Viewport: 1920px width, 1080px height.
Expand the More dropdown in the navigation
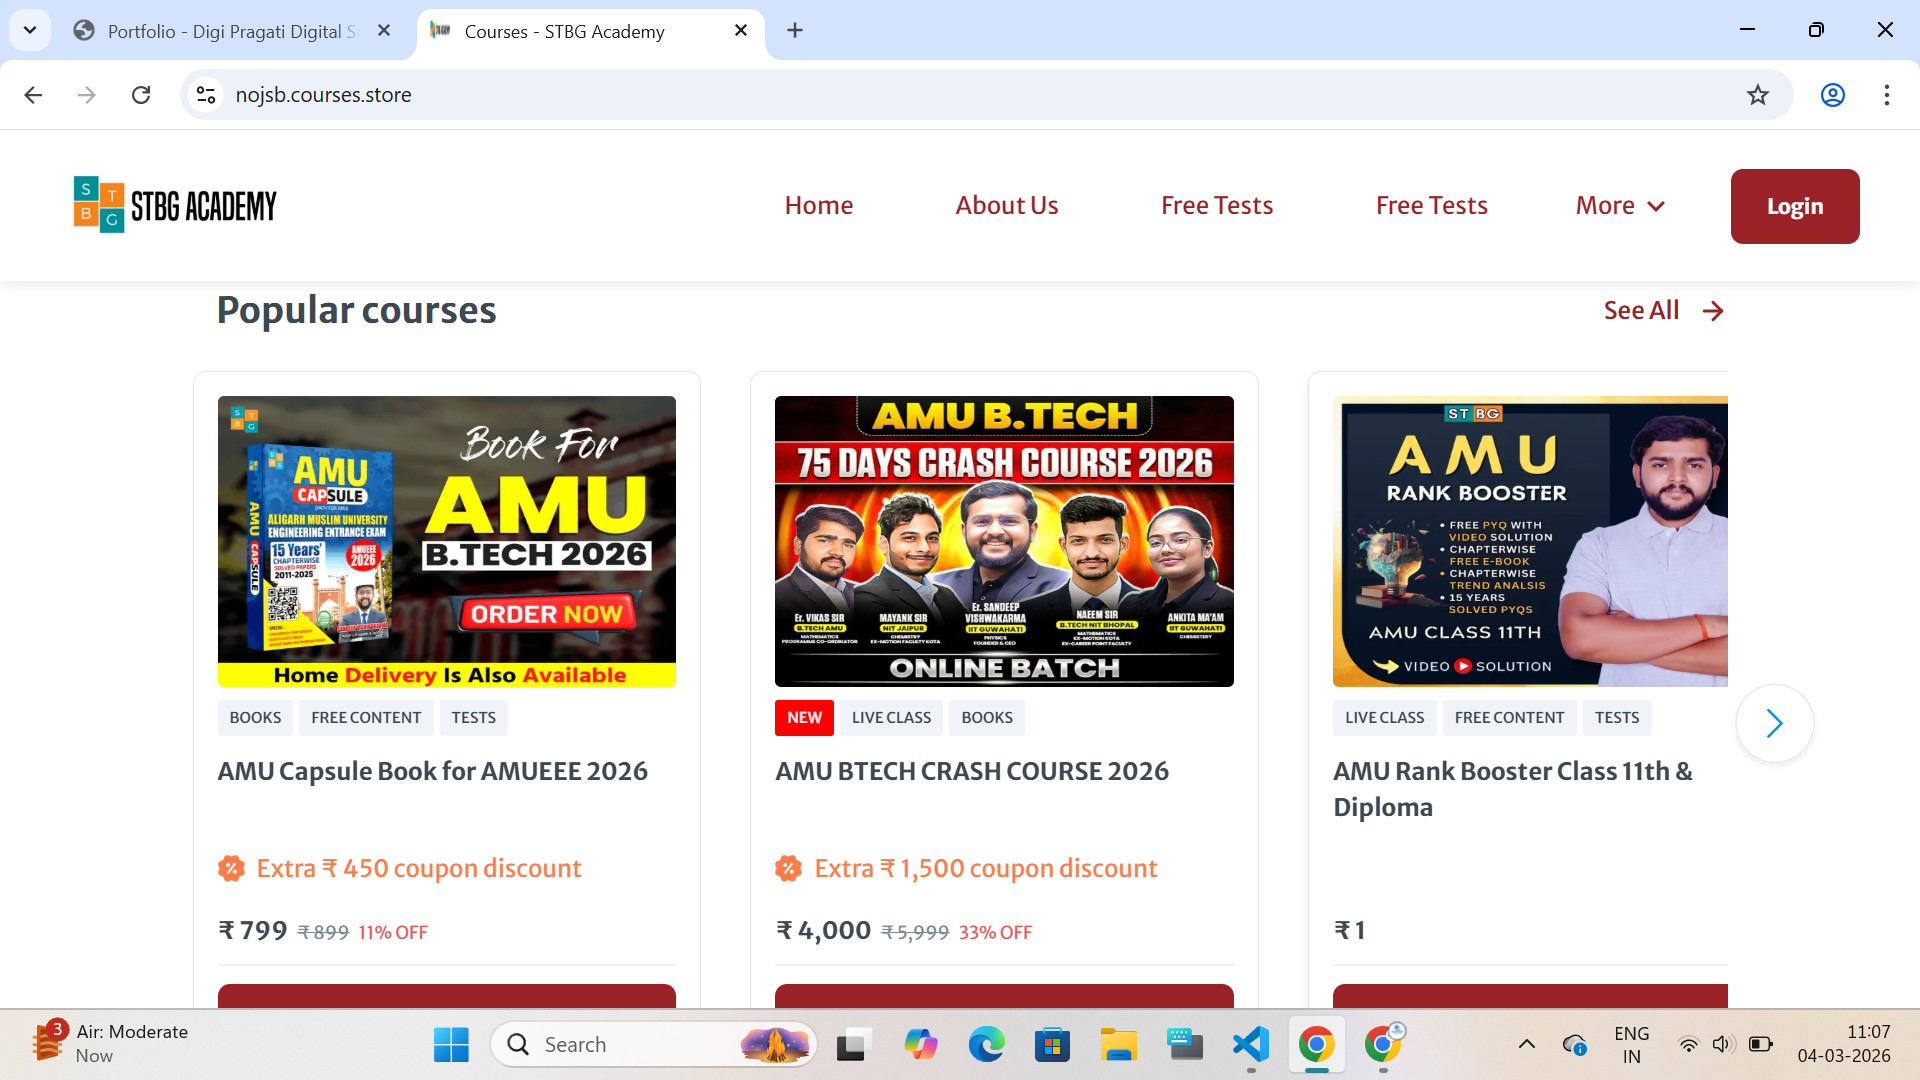coord(1619,206)
